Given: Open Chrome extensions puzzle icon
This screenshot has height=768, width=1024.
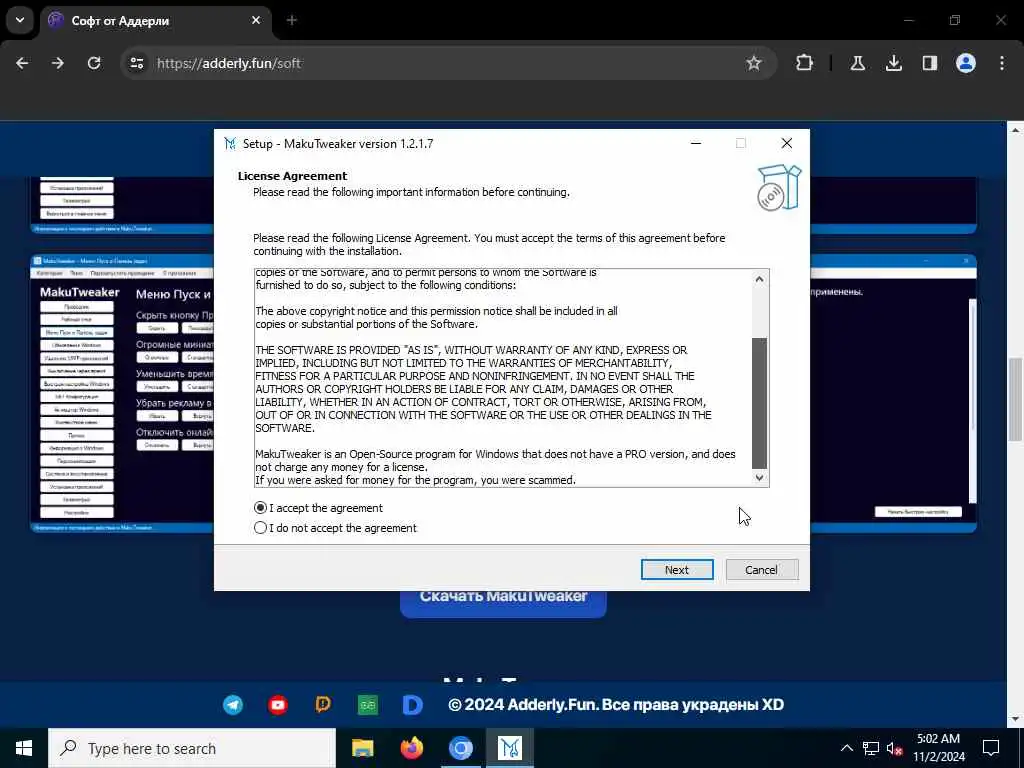Looking at the screenshot, I should pyautogui.click(x=805, y=63).
